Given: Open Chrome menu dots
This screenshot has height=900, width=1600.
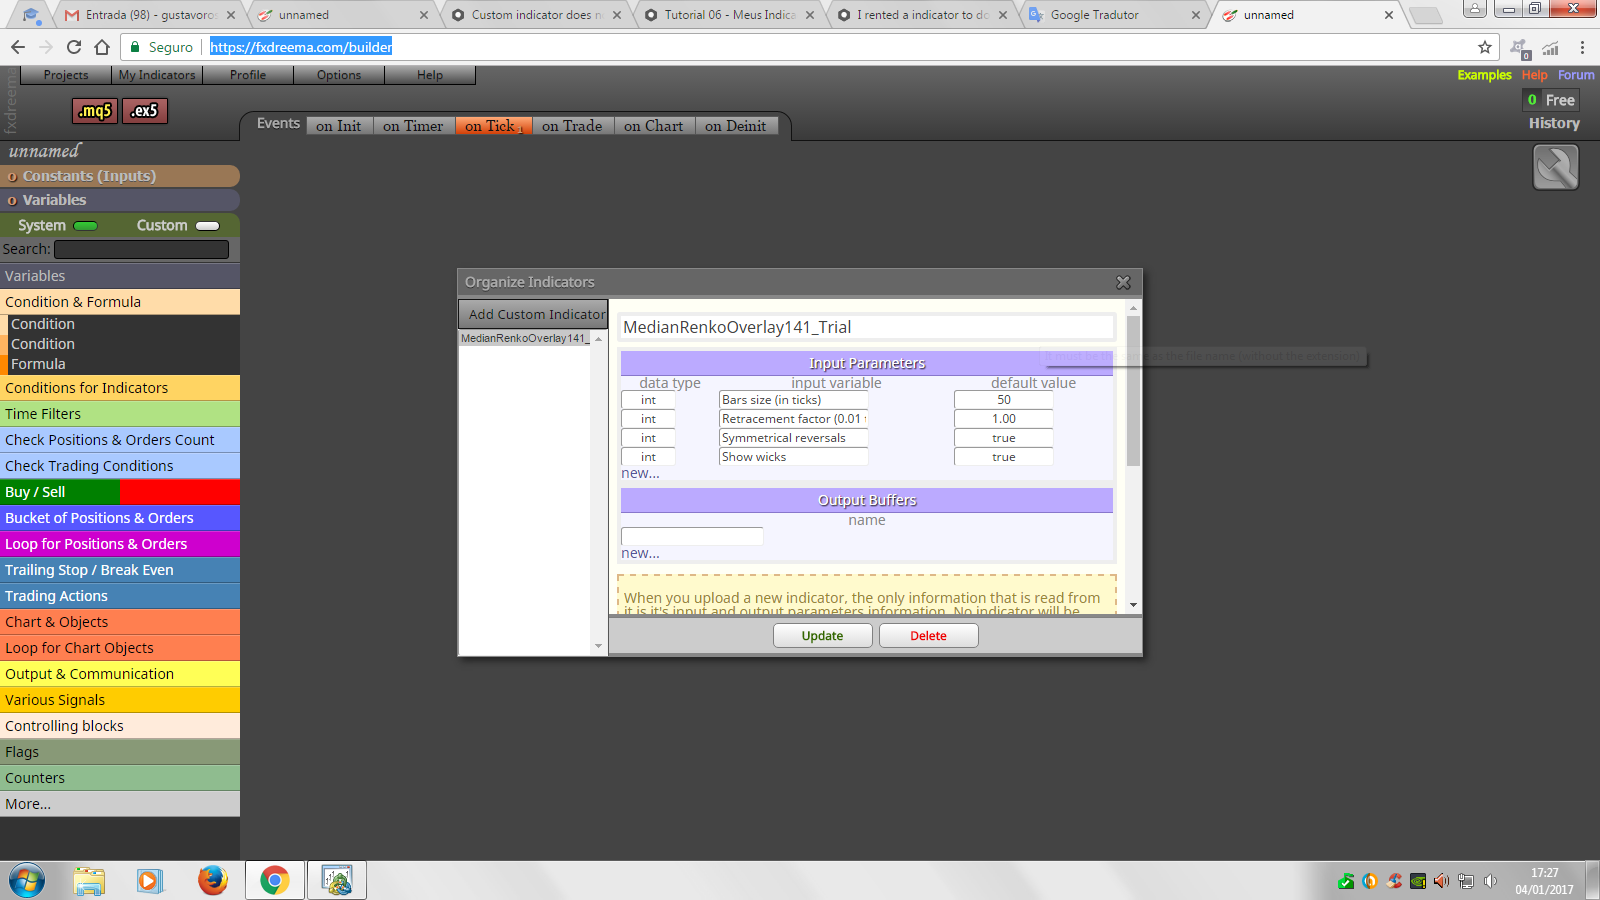Looking at the screenshot, I should tap(1582, 47).
